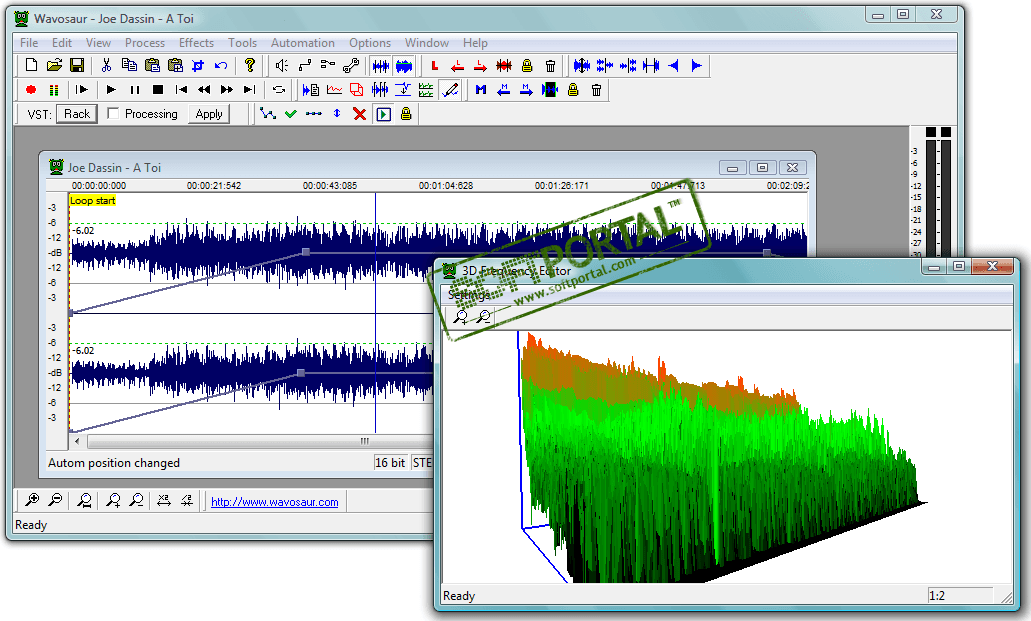Click the Save floppy disk icon
The width and height of the screenshot is (1031, 621).
(76, 66)
